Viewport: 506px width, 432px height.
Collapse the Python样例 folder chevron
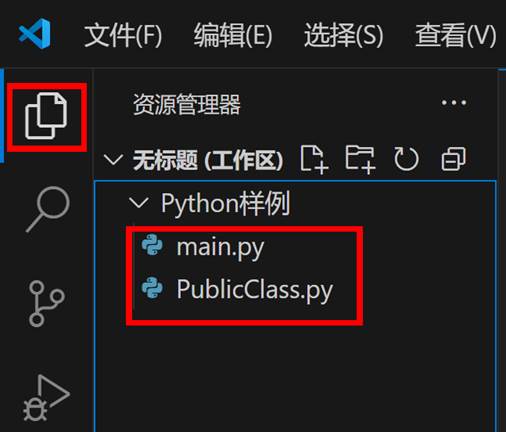click(x=138, y=202)
